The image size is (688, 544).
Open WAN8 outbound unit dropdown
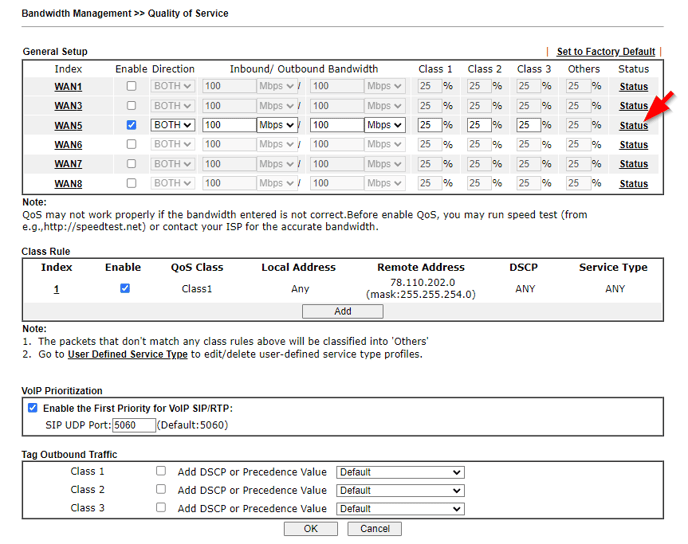(x=385, y=183)
